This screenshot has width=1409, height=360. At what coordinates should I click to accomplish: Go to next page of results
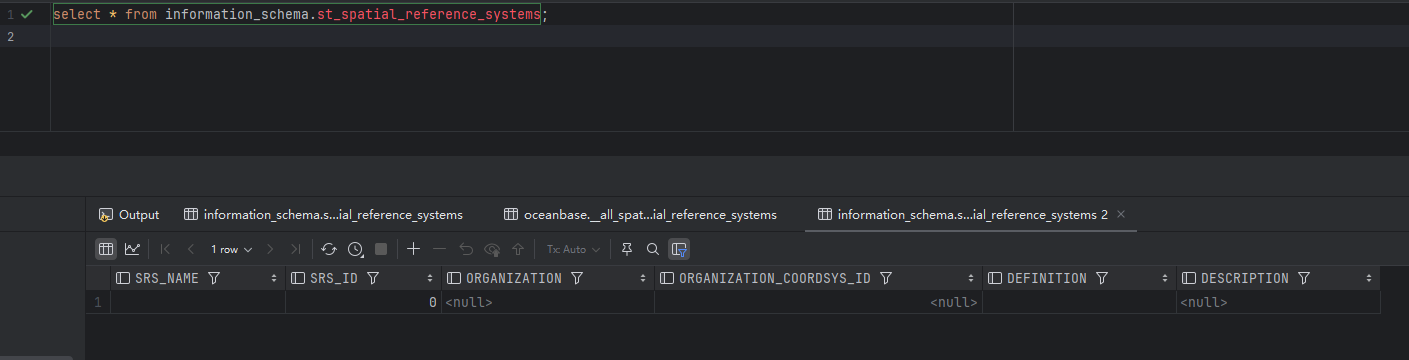[271, 249]
